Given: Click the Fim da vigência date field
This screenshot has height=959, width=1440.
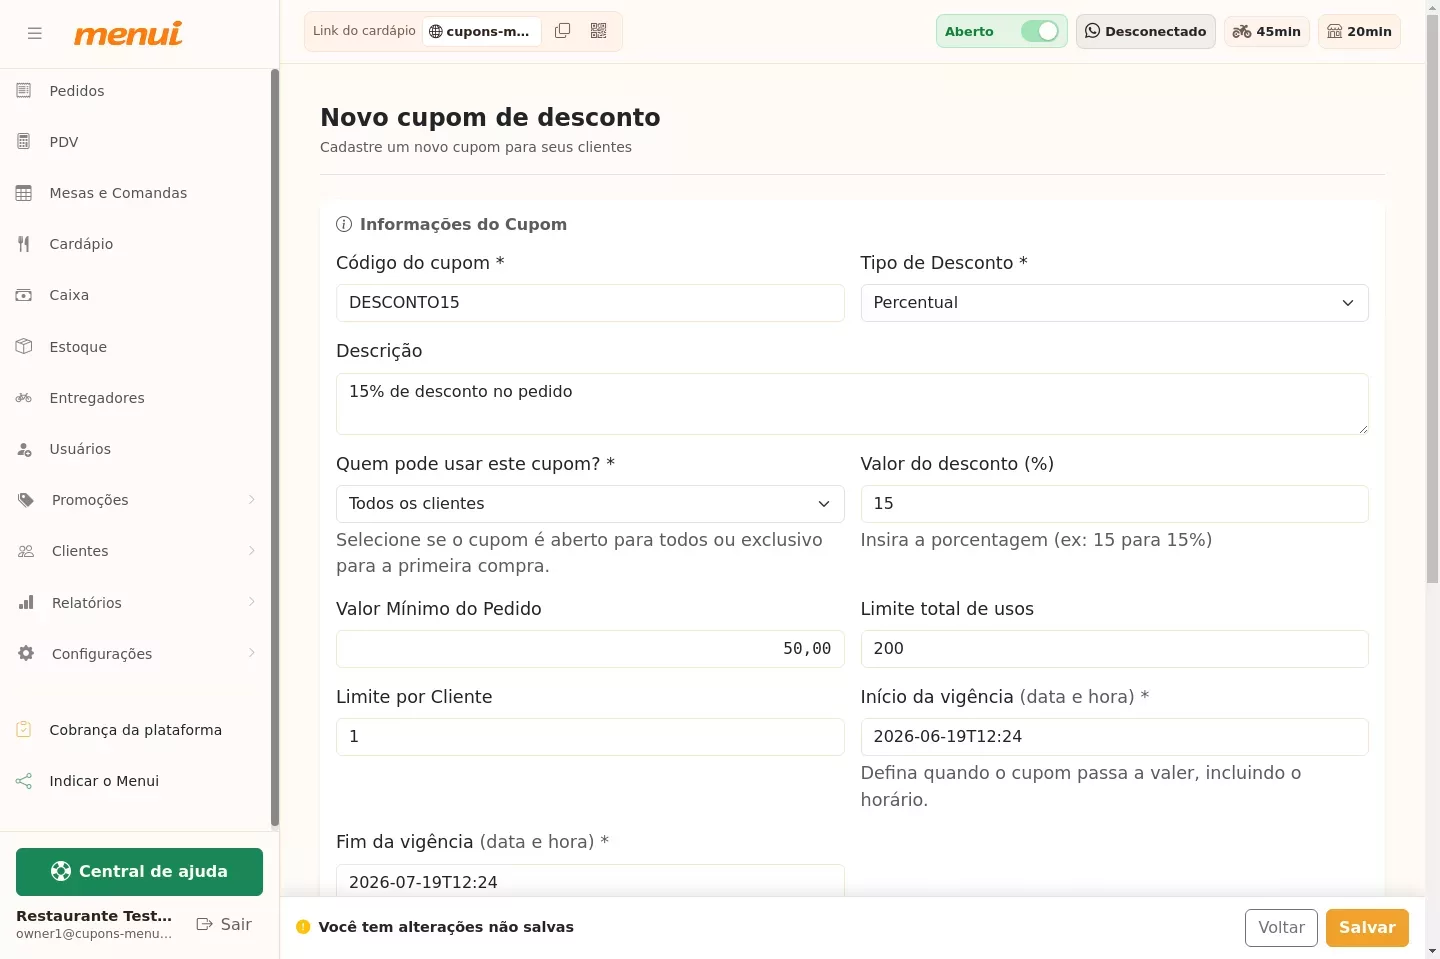Looking at the screenshot, I should click(x=590, y=881).
